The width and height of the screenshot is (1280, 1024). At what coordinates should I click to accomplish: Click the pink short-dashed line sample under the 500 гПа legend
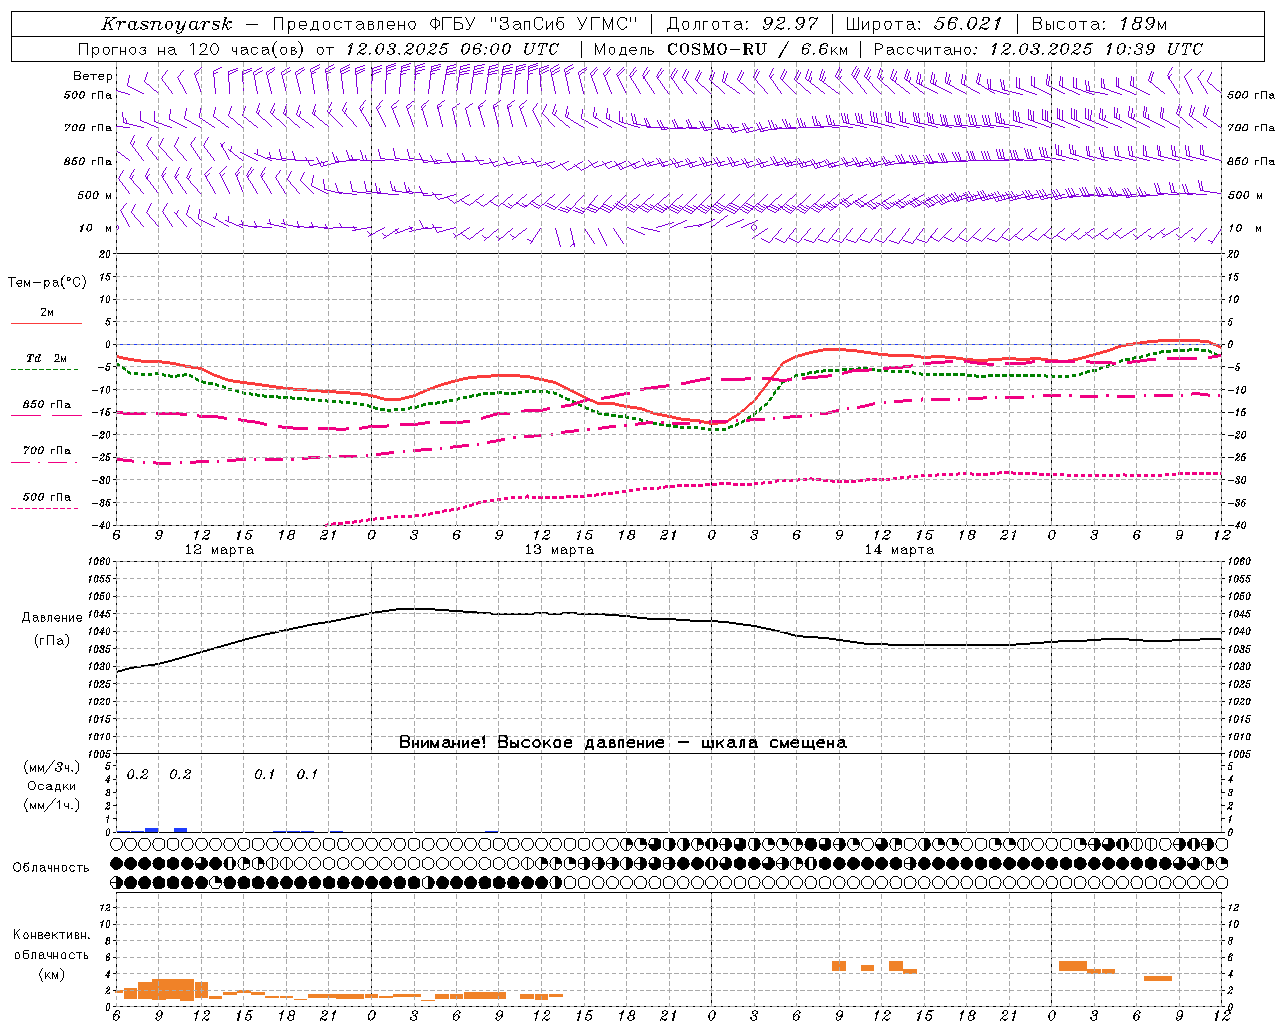coord(45,508)
